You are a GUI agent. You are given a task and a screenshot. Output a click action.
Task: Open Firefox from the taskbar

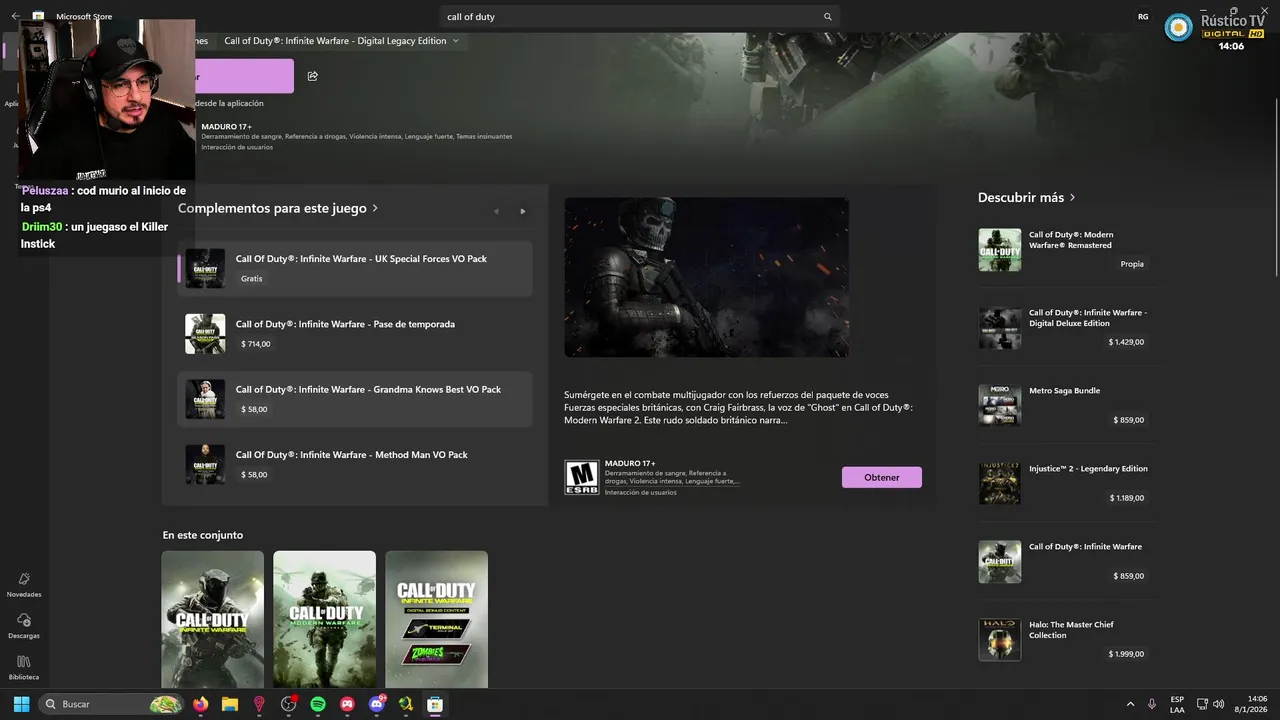coord(200,704)
